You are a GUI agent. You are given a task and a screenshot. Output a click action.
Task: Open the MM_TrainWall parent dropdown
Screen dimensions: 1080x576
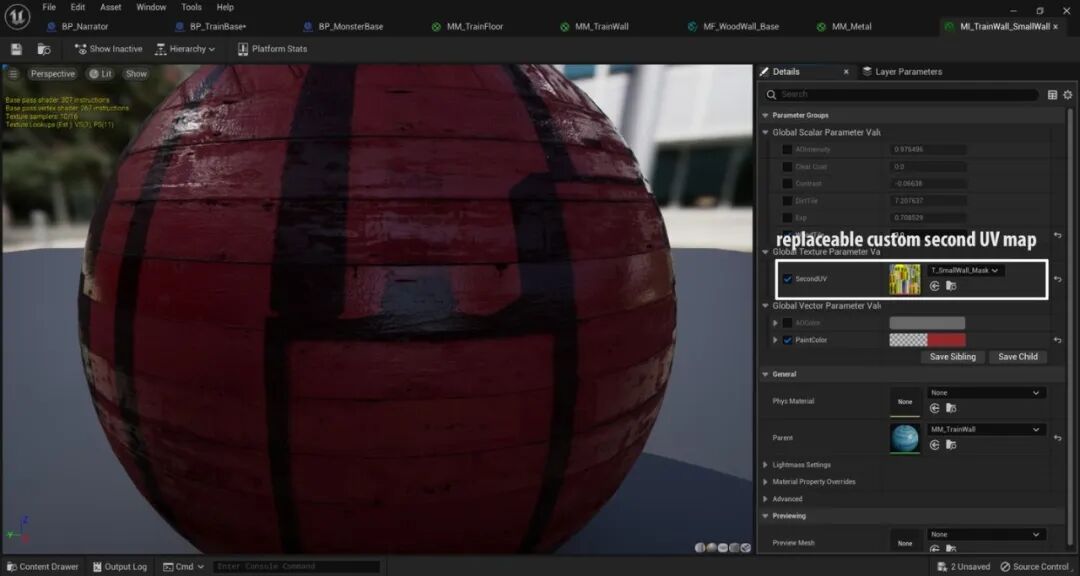click(986, 429)
